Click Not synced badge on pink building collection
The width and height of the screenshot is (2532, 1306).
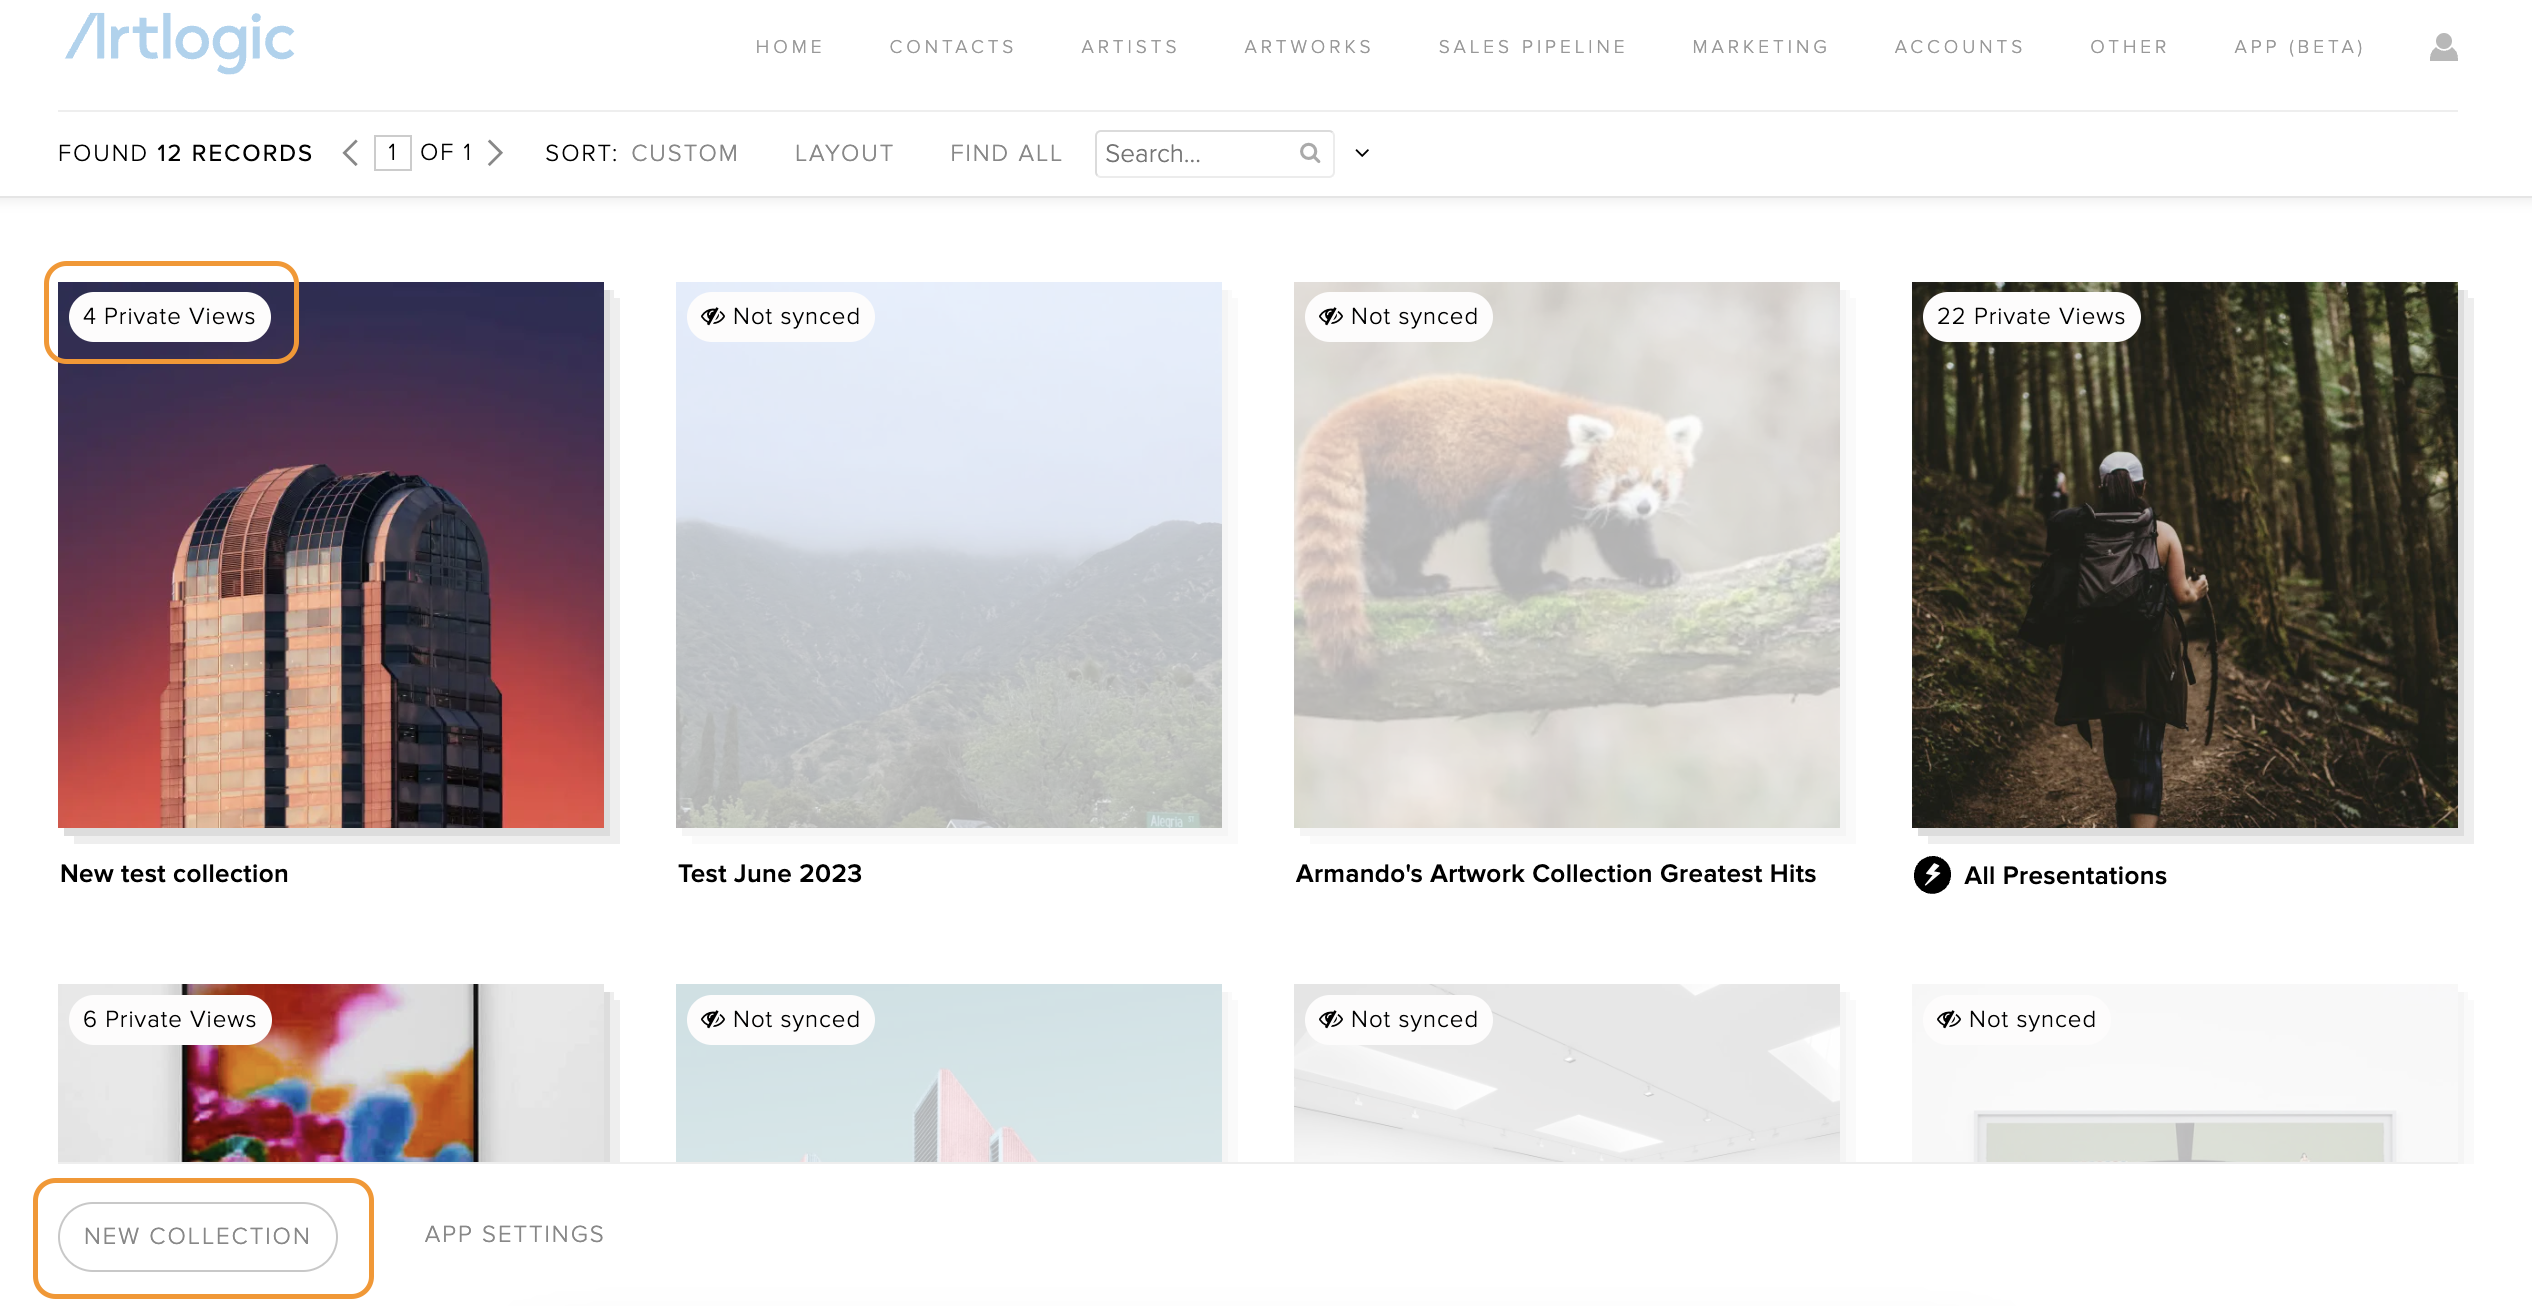(780, 1019)
